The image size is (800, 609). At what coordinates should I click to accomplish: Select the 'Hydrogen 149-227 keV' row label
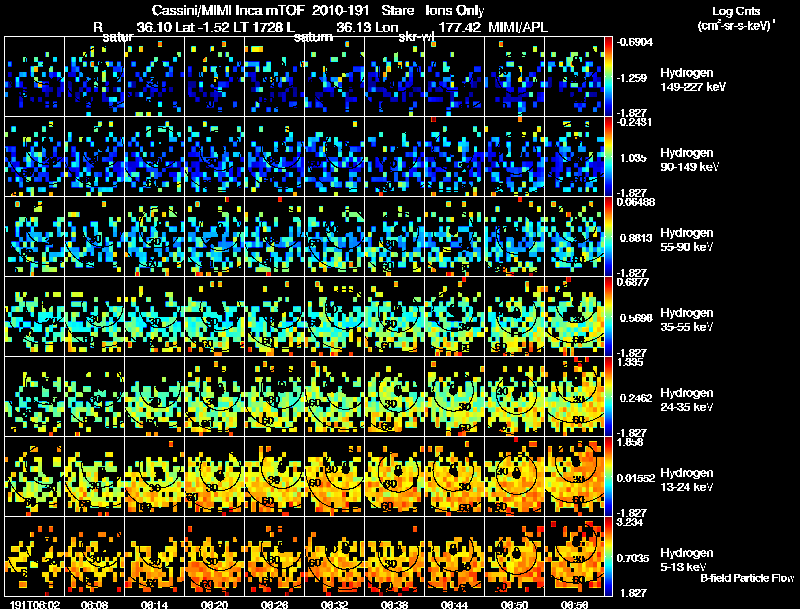[693, 80]
